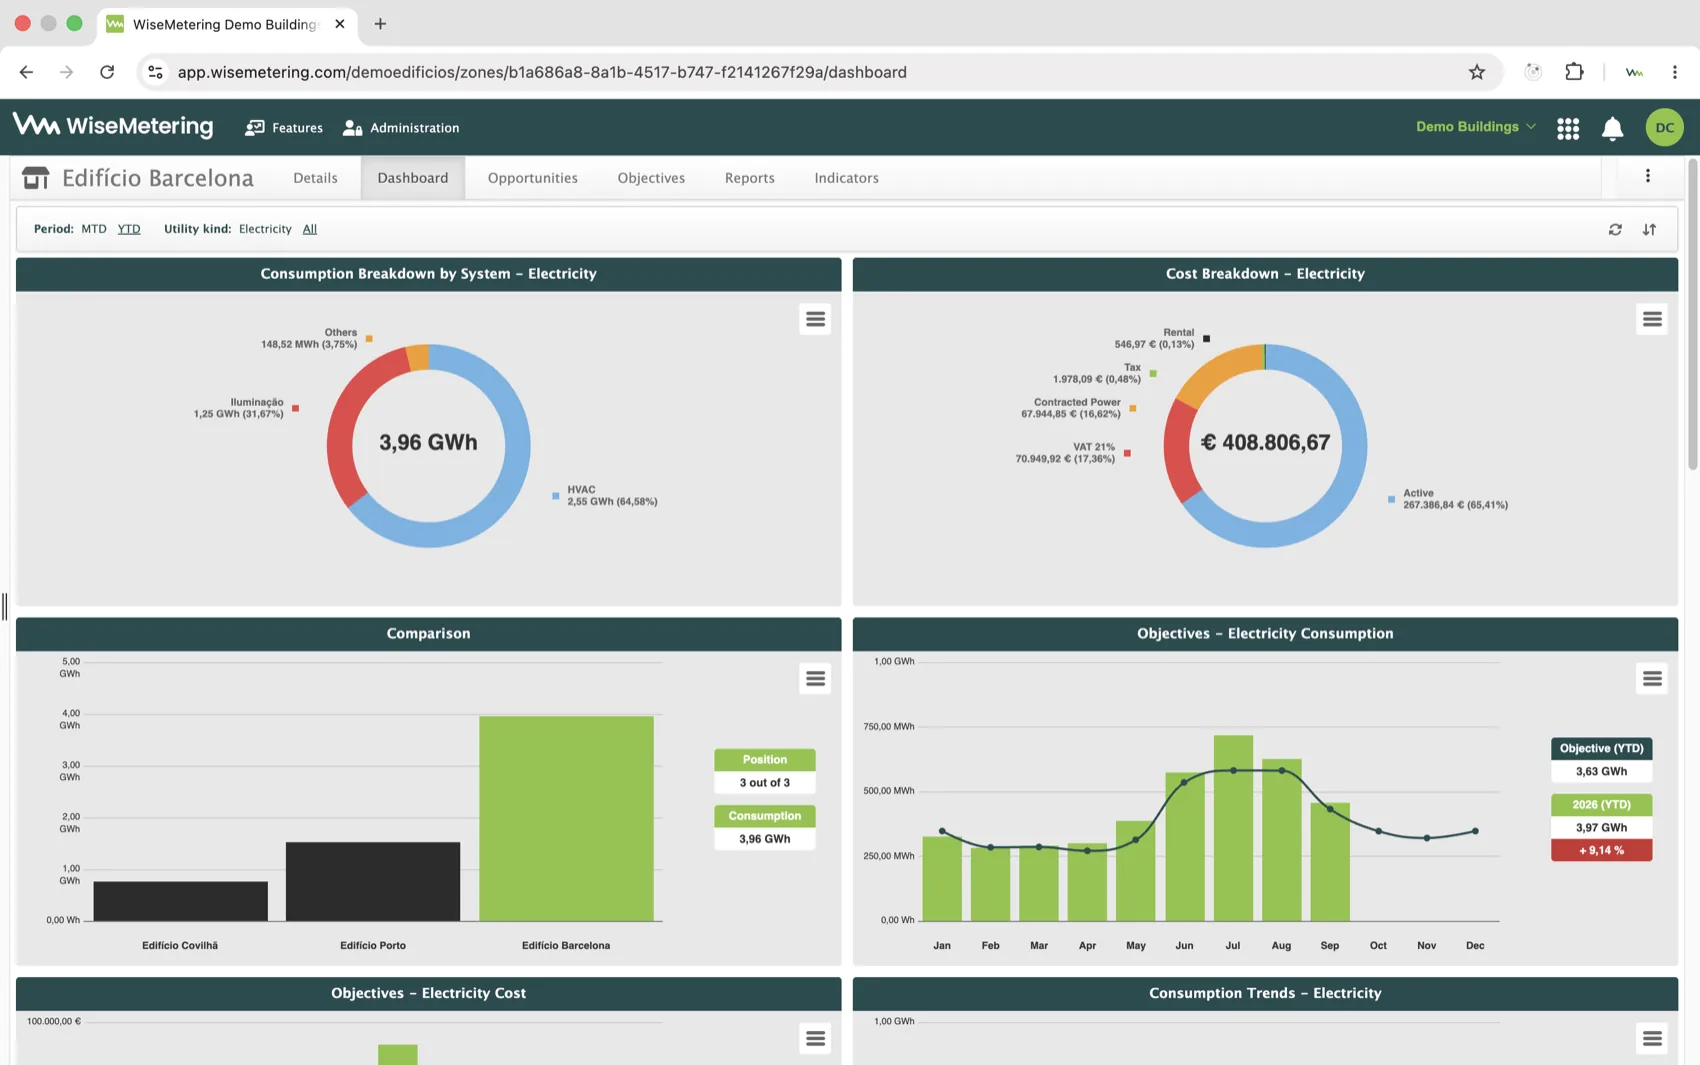Open Comparison chart hamburger menu
This screenshot has width=1700, height=1065.
815,679
